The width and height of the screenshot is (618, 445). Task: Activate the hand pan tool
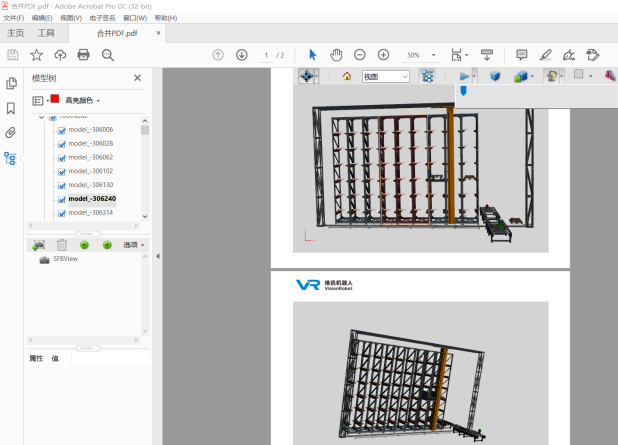click(x=336, y=55)
